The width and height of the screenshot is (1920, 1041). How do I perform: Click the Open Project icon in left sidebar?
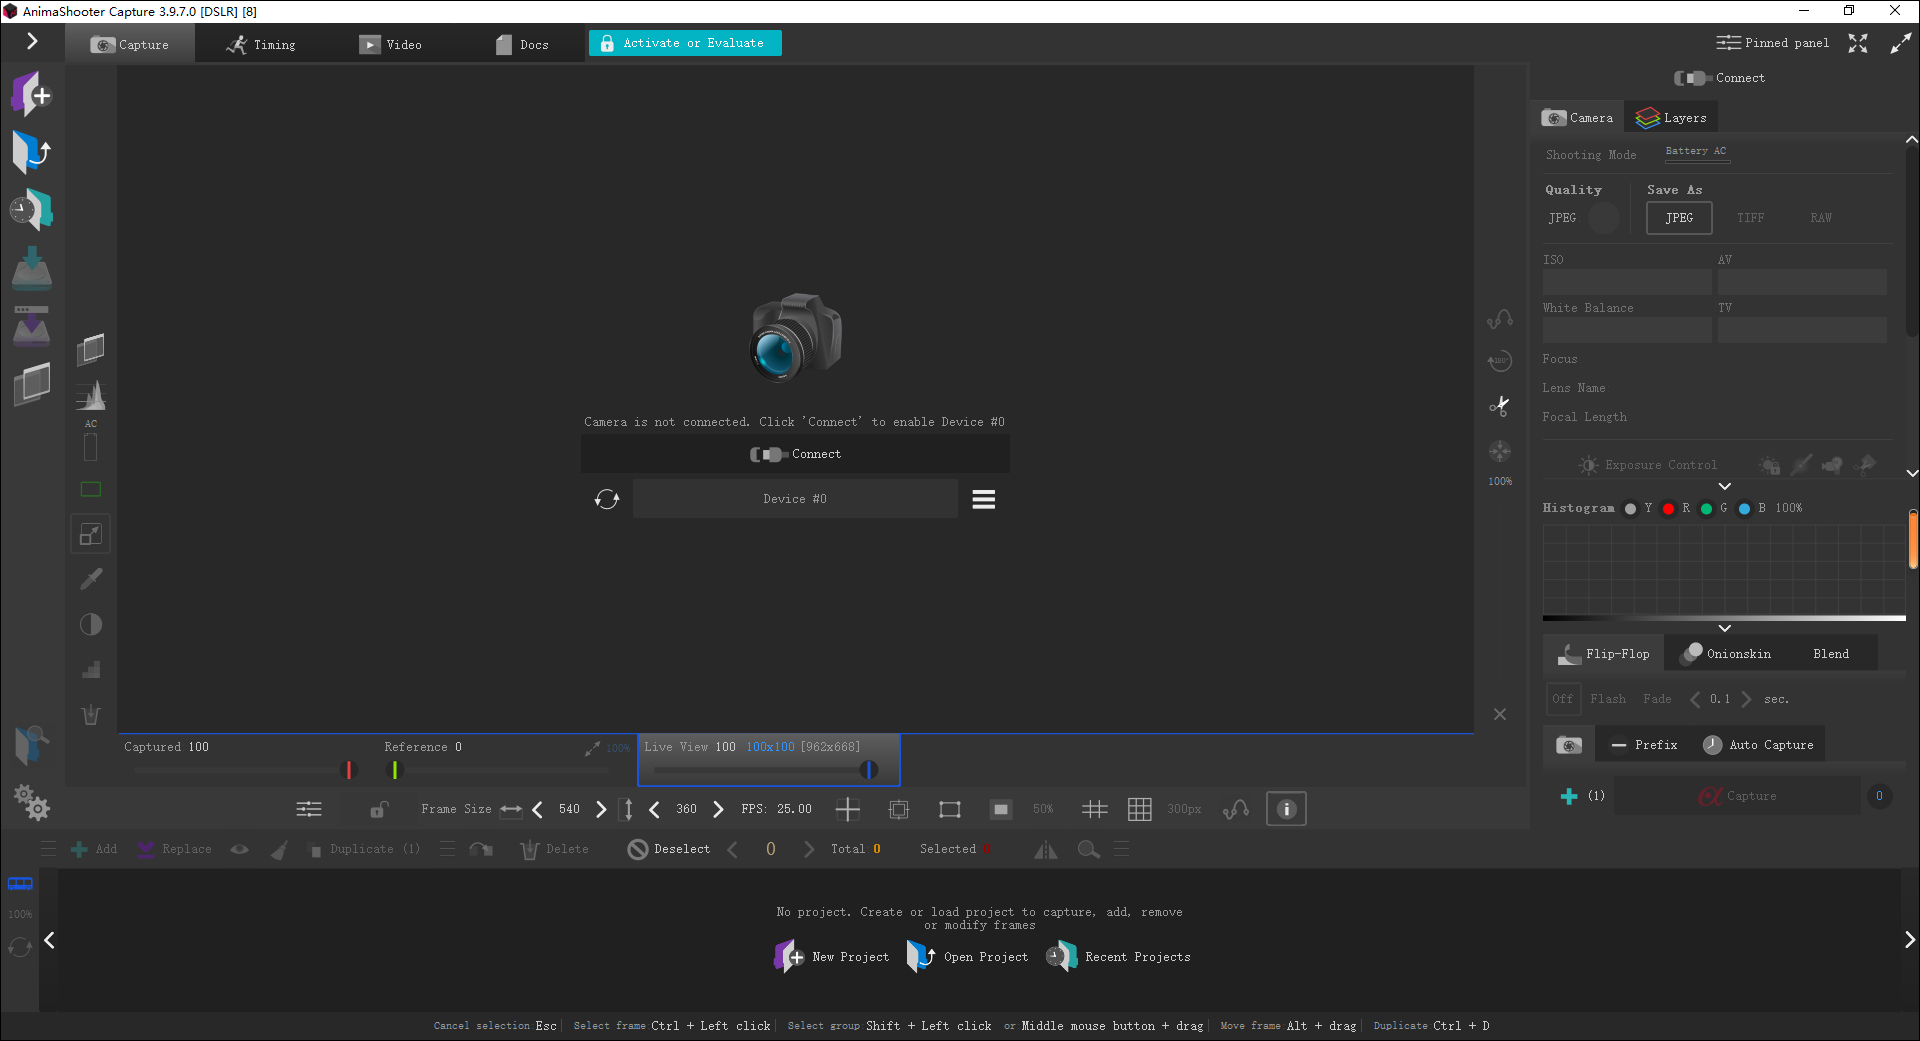[31, 152]
